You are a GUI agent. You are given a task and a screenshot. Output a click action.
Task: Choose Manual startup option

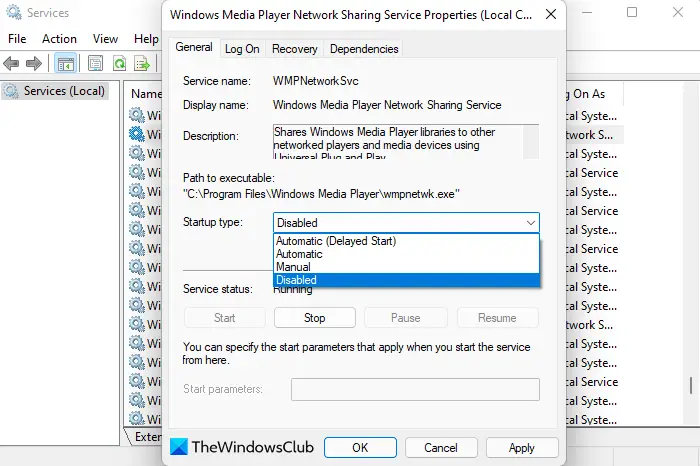406,267
